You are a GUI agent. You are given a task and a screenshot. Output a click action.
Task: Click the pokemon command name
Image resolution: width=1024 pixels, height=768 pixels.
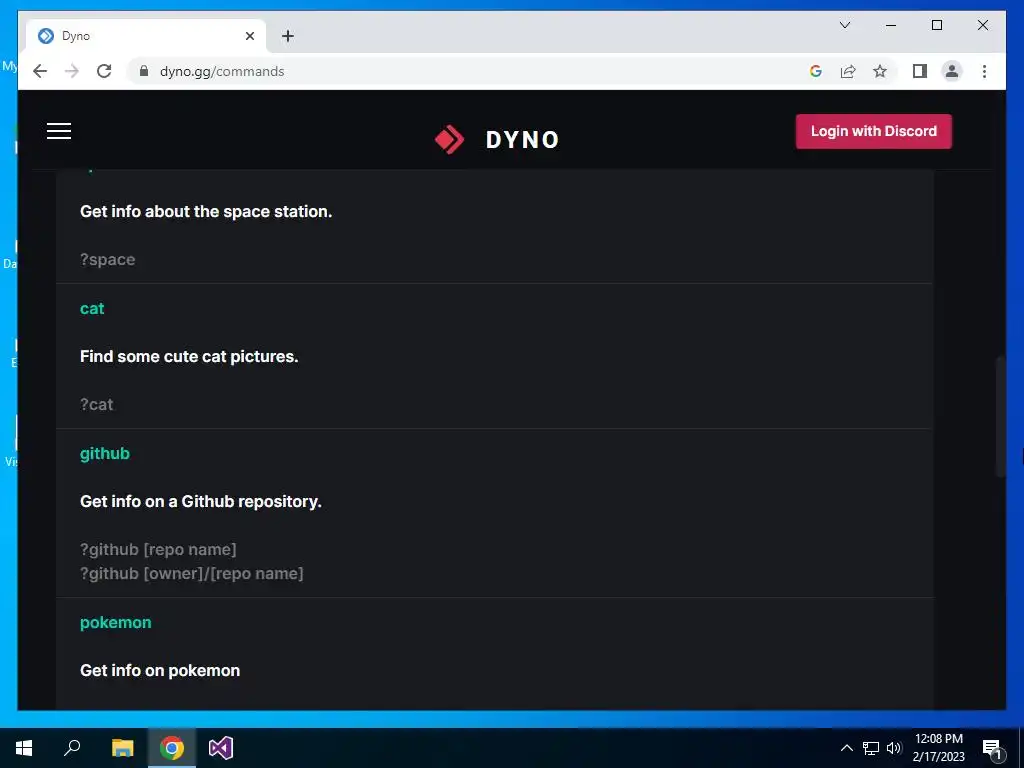point(116,622)
